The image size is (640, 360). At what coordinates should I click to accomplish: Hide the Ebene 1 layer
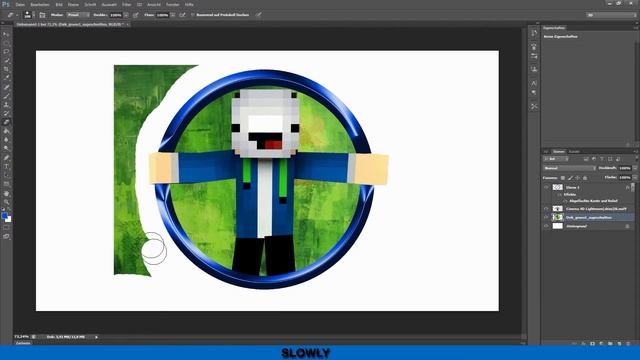[546, 187]
